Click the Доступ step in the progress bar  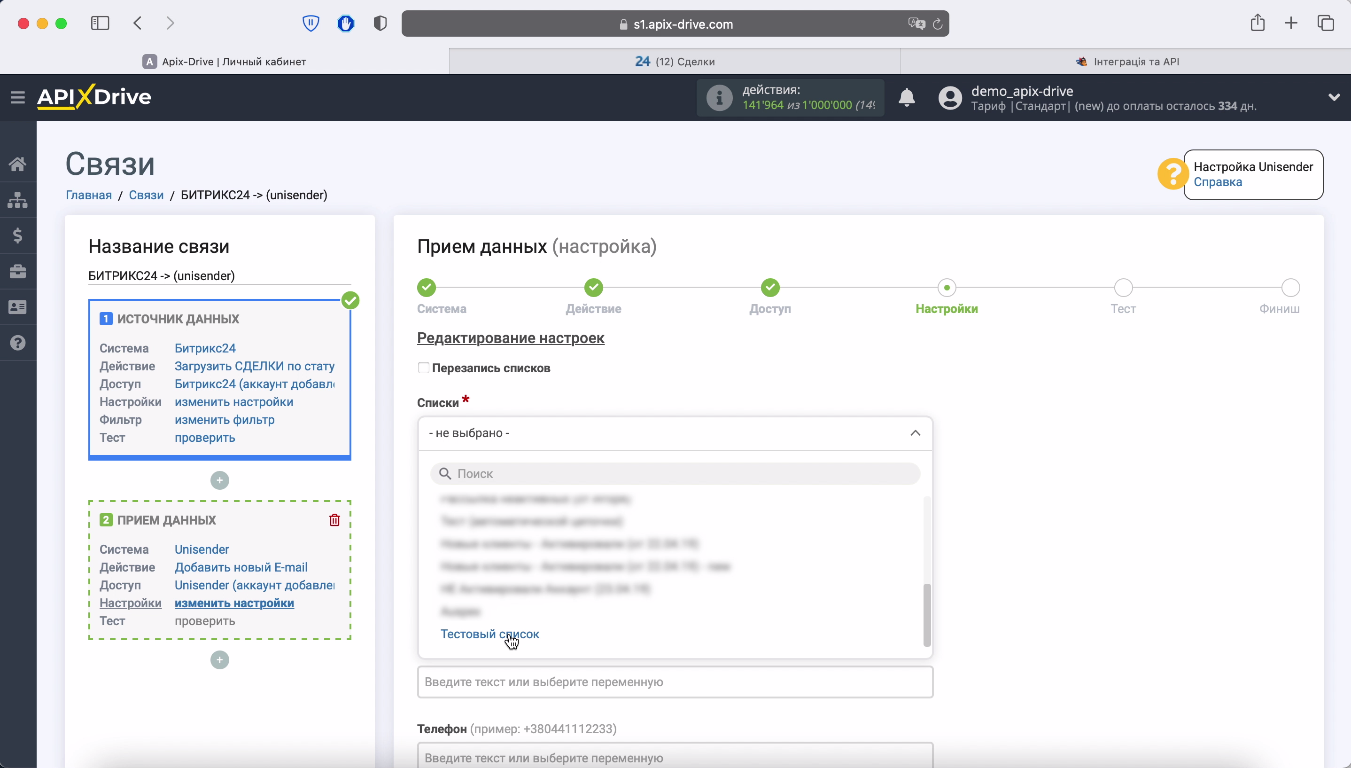770,288
